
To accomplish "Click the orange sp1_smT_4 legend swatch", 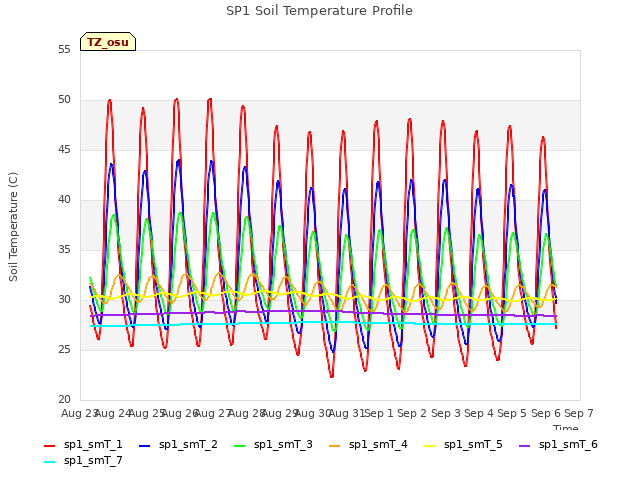I will coord(334,446).
